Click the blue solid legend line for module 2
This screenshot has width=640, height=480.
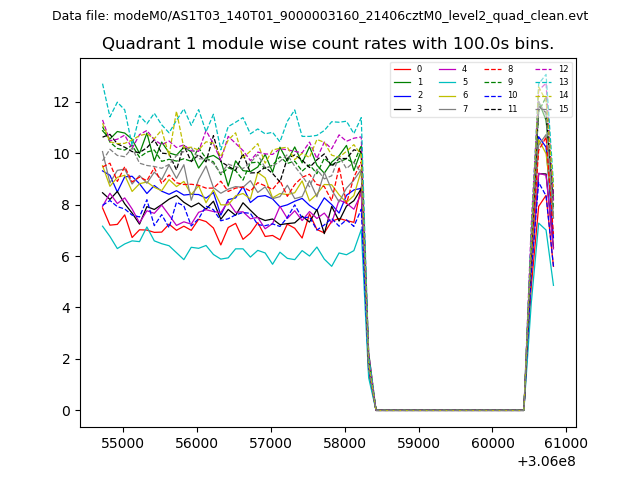403,95
